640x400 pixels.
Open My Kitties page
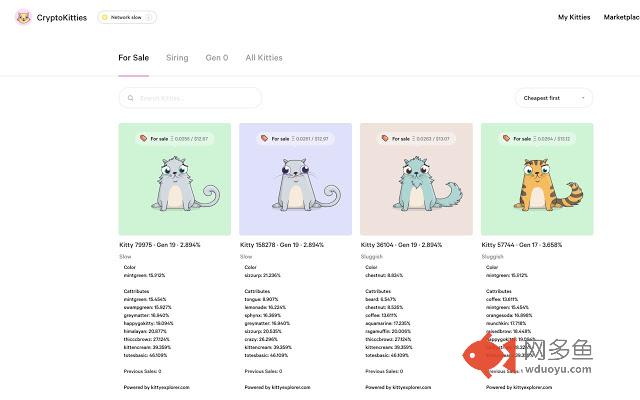pos(574,17)
